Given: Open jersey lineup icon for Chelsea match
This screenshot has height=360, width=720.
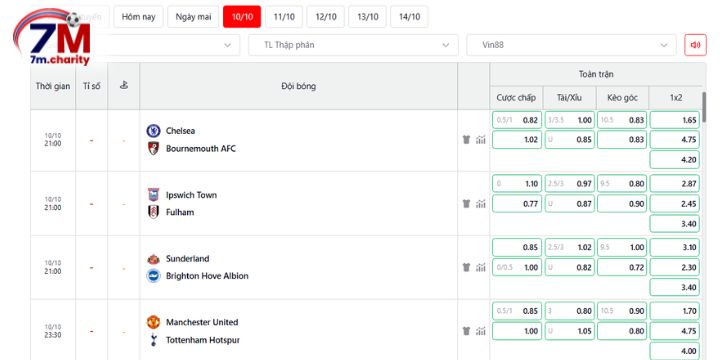Looking at the screenshot, I should point(467,140).
